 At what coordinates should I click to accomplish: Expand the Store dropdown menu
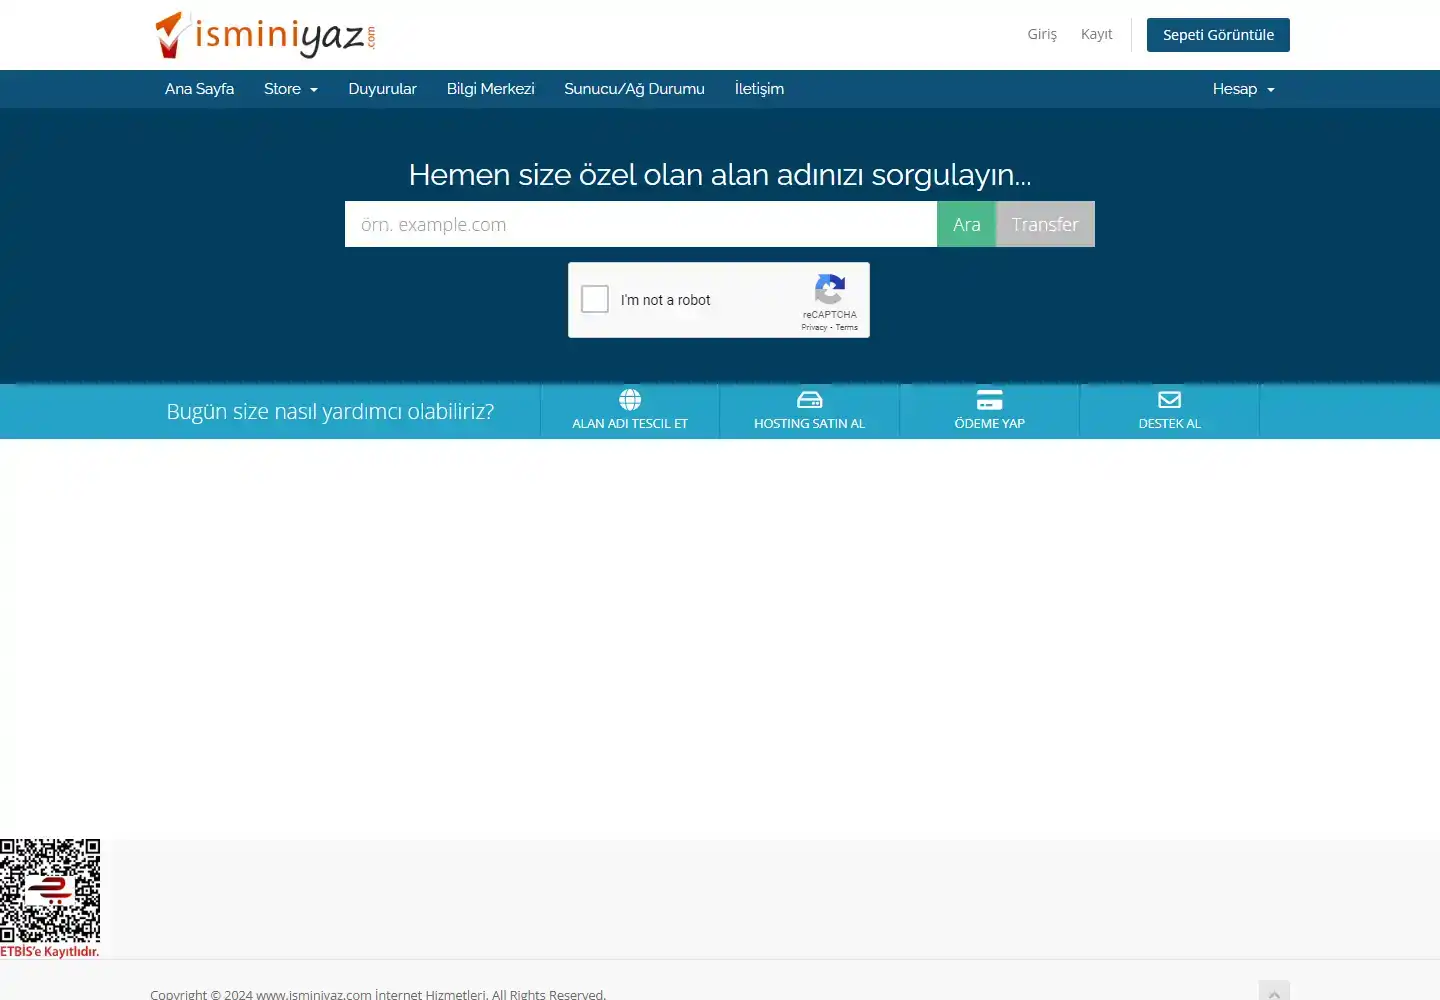pos(290,89)
